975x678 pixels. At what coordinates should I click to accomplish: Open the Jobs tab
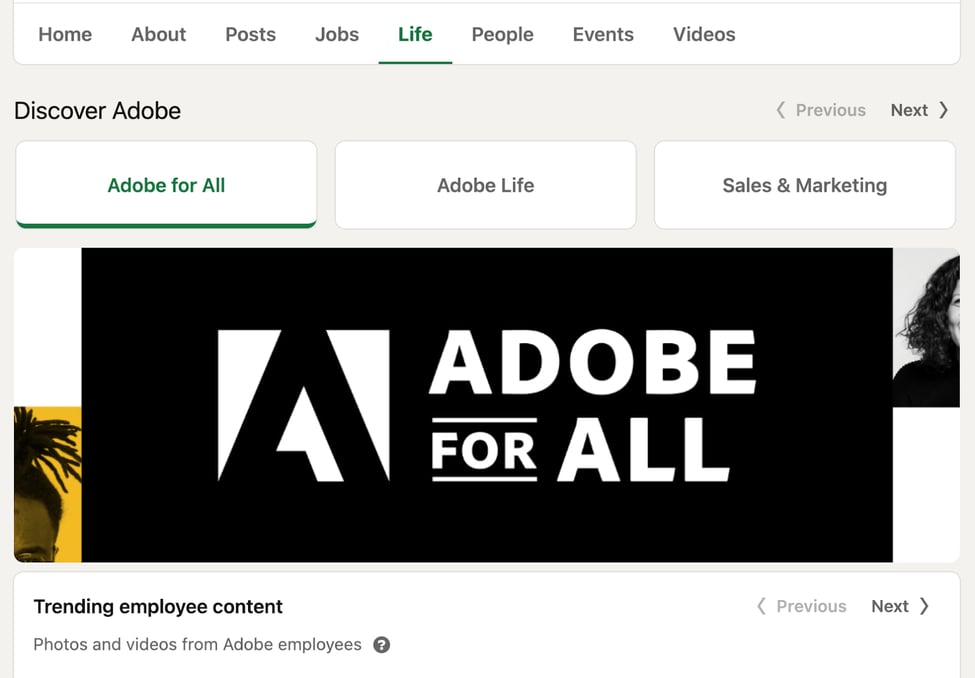[337, 34]
